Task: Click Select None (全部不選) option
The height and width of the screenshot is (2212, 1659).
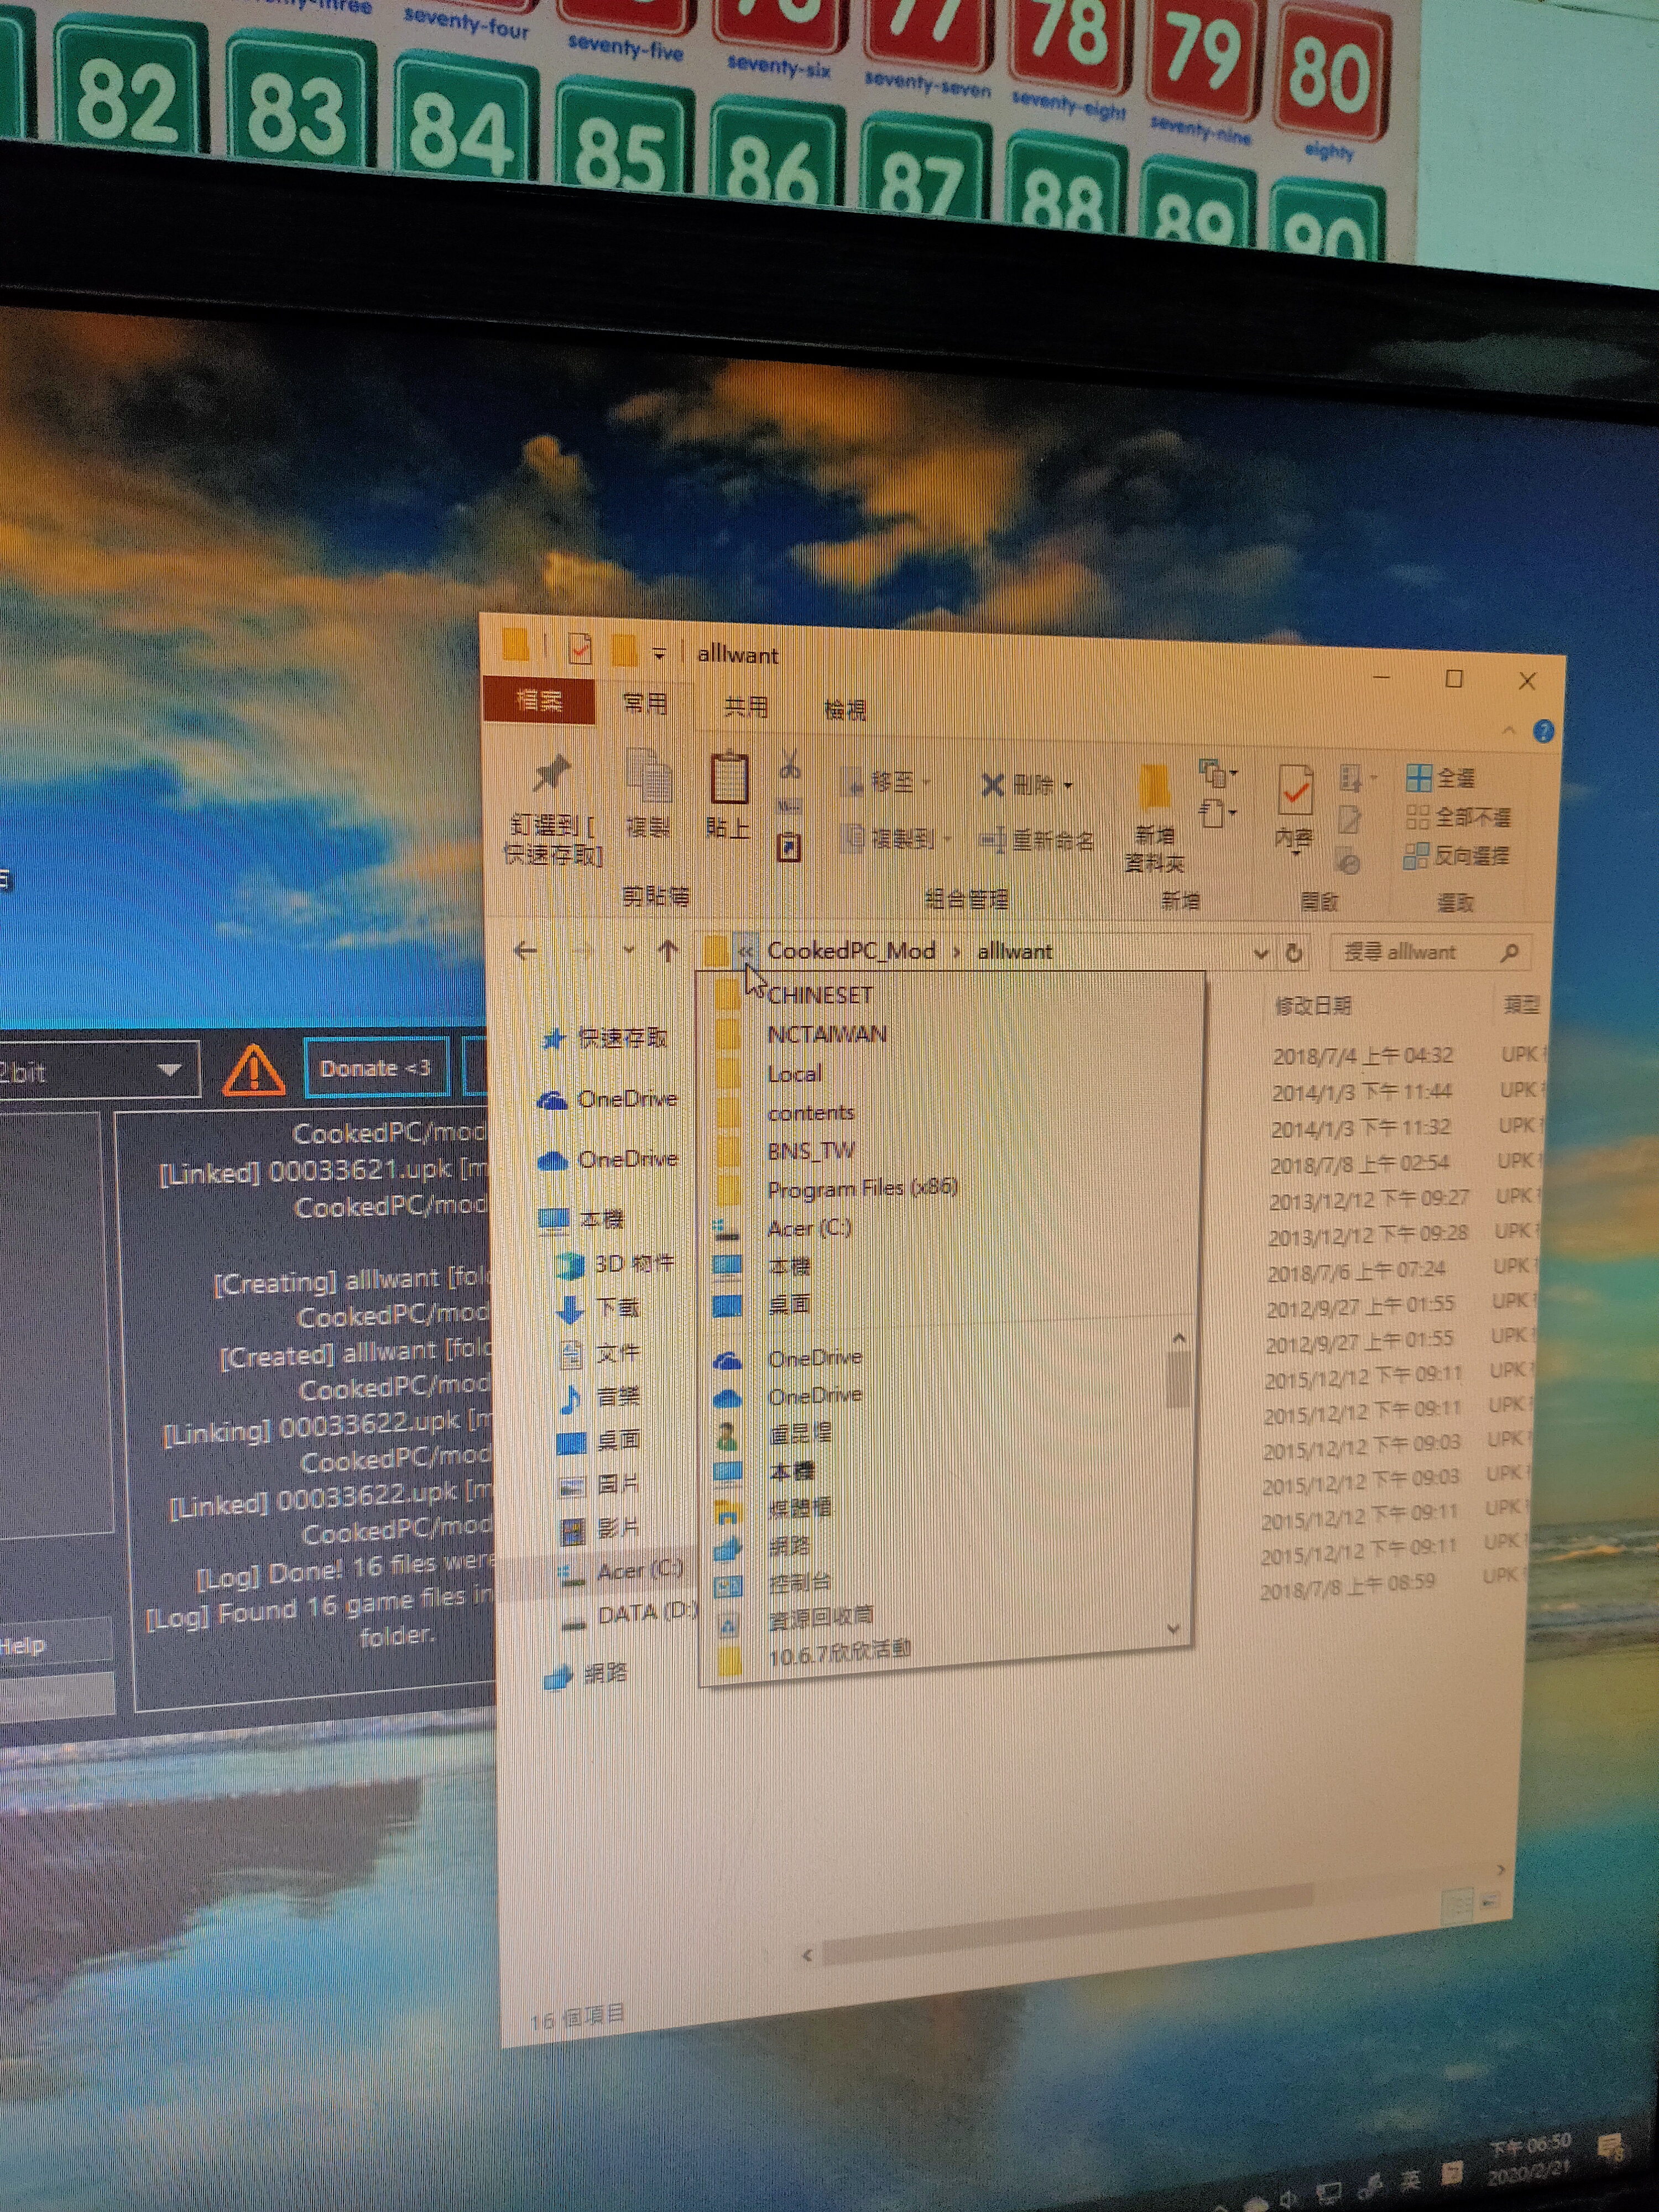Action: click(1458, 817)
